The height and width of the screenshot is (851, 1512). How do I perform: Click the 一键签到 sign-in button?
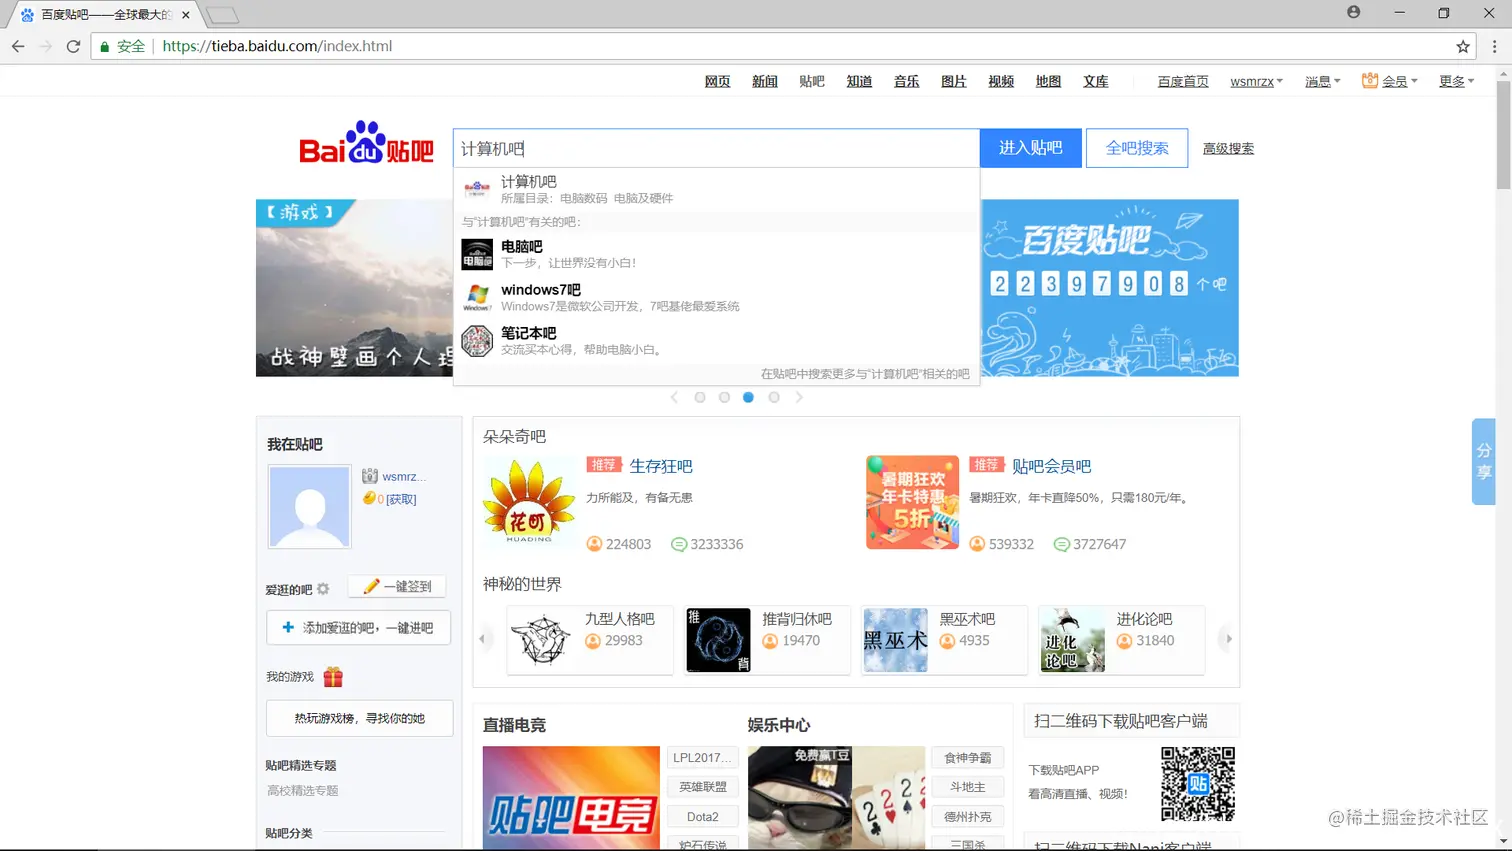(x=397, y=585)
